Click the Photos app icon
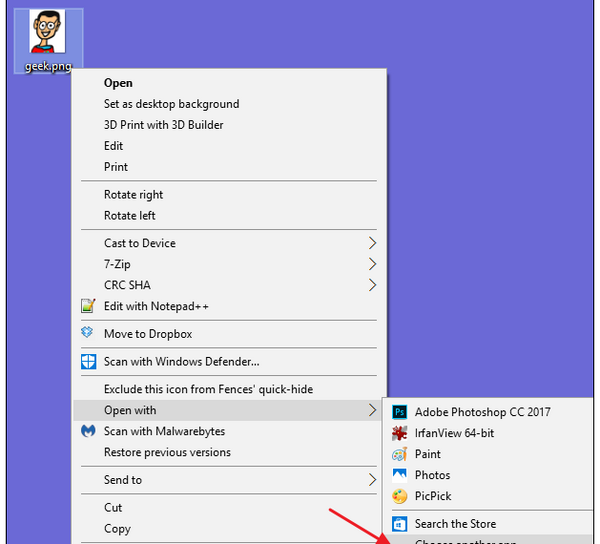Screen dimensions: 600x544 tap(399, 475)
